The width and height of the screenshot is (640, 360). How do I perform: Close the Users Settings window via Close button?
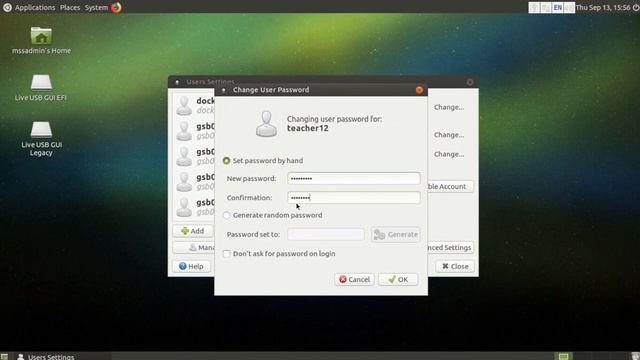coord(455,267)
